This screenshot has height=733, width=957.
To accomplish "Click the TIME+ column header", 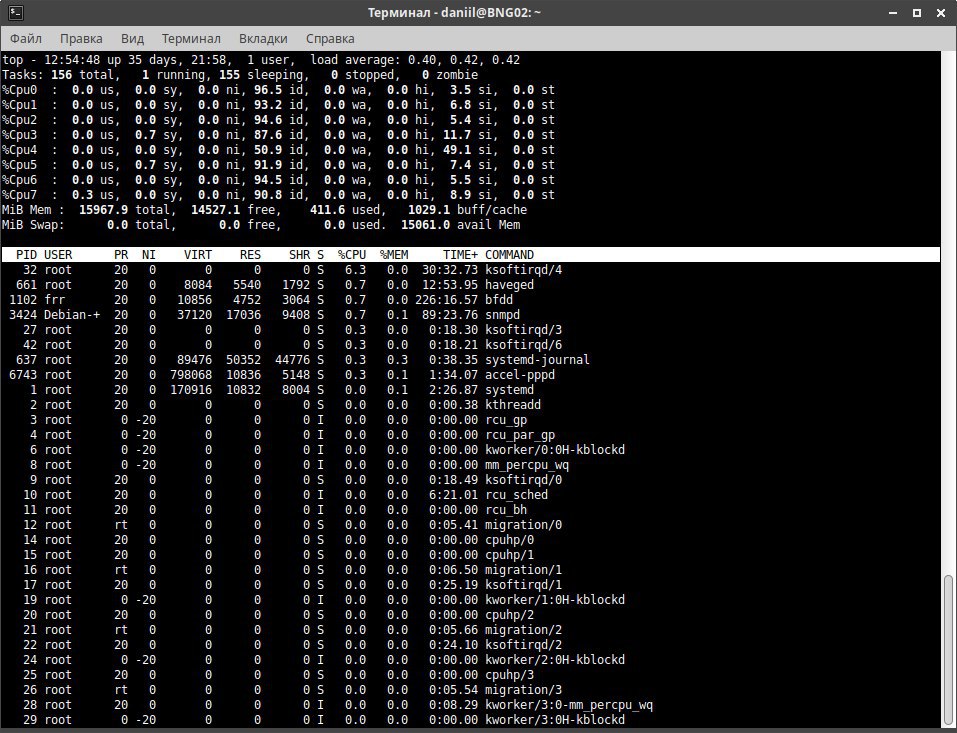I will pyautogui.click(x=460, y=255).
